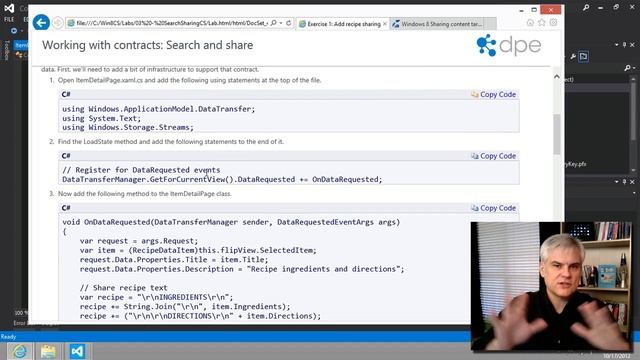Open lower Visual Studio panel position dropdown

[617, 182]
